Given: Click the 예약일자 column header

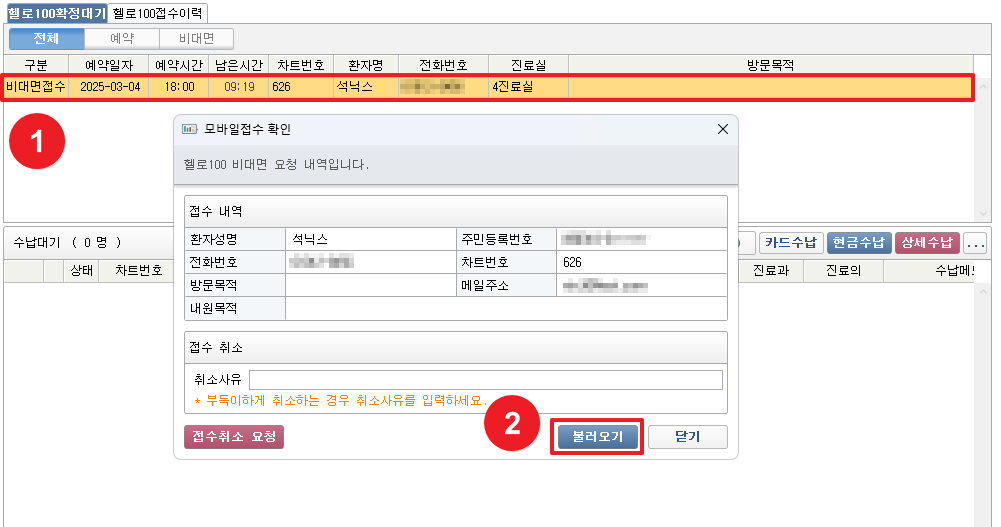Looking at the screenshot, I should pos(108,65).
